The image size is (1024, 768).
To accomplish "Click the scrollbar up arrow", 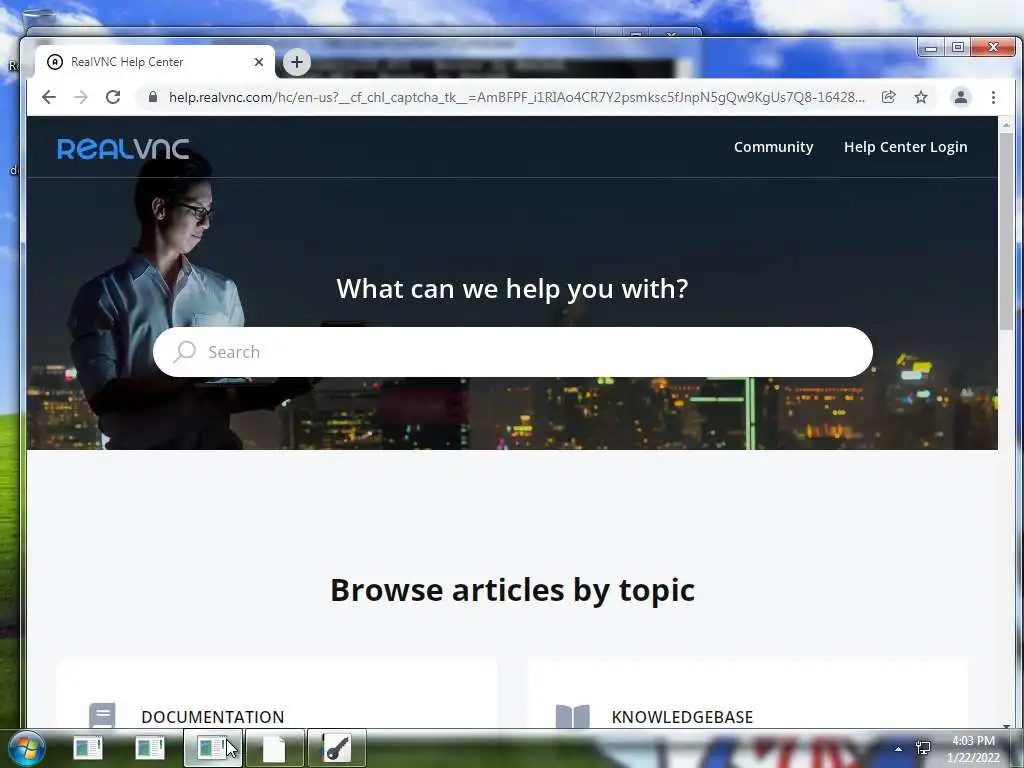I will 1006,124.
